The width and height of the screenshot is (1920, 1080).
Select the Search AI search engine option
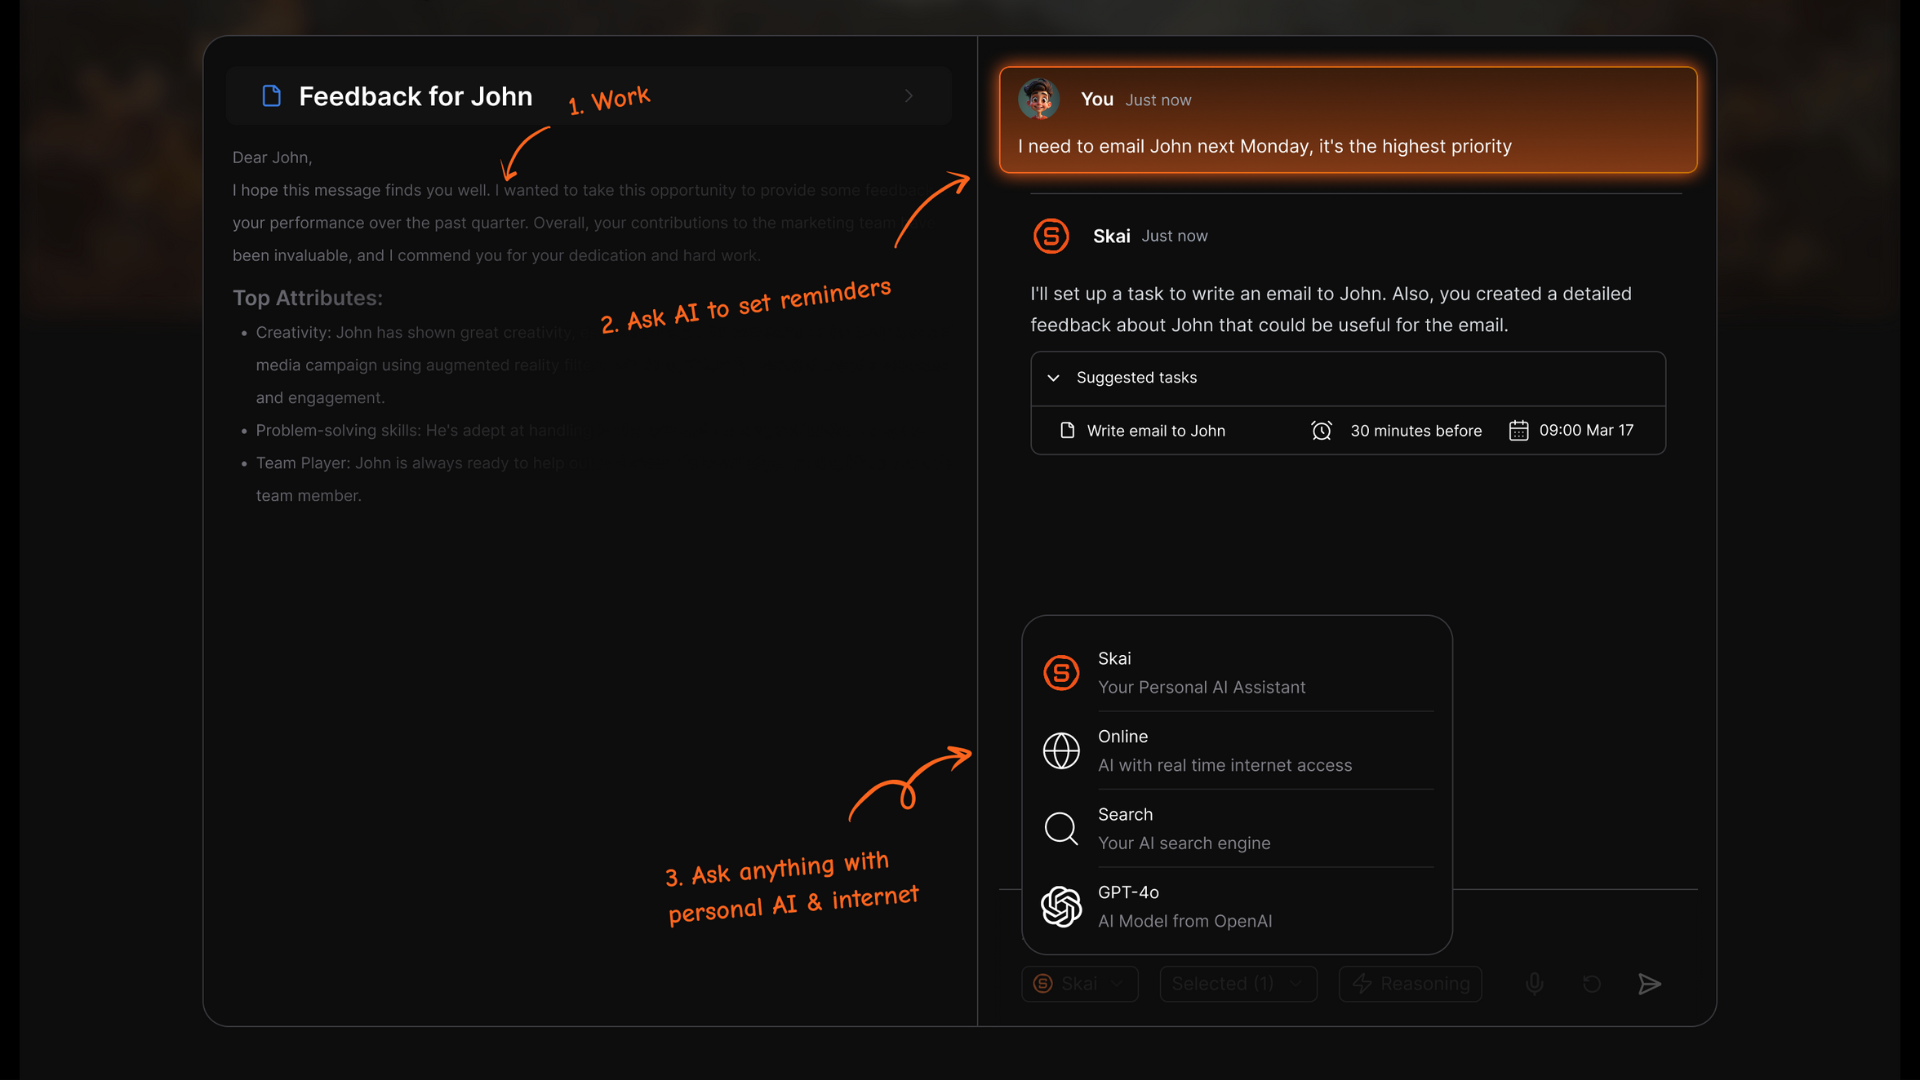click(1237, 829)
